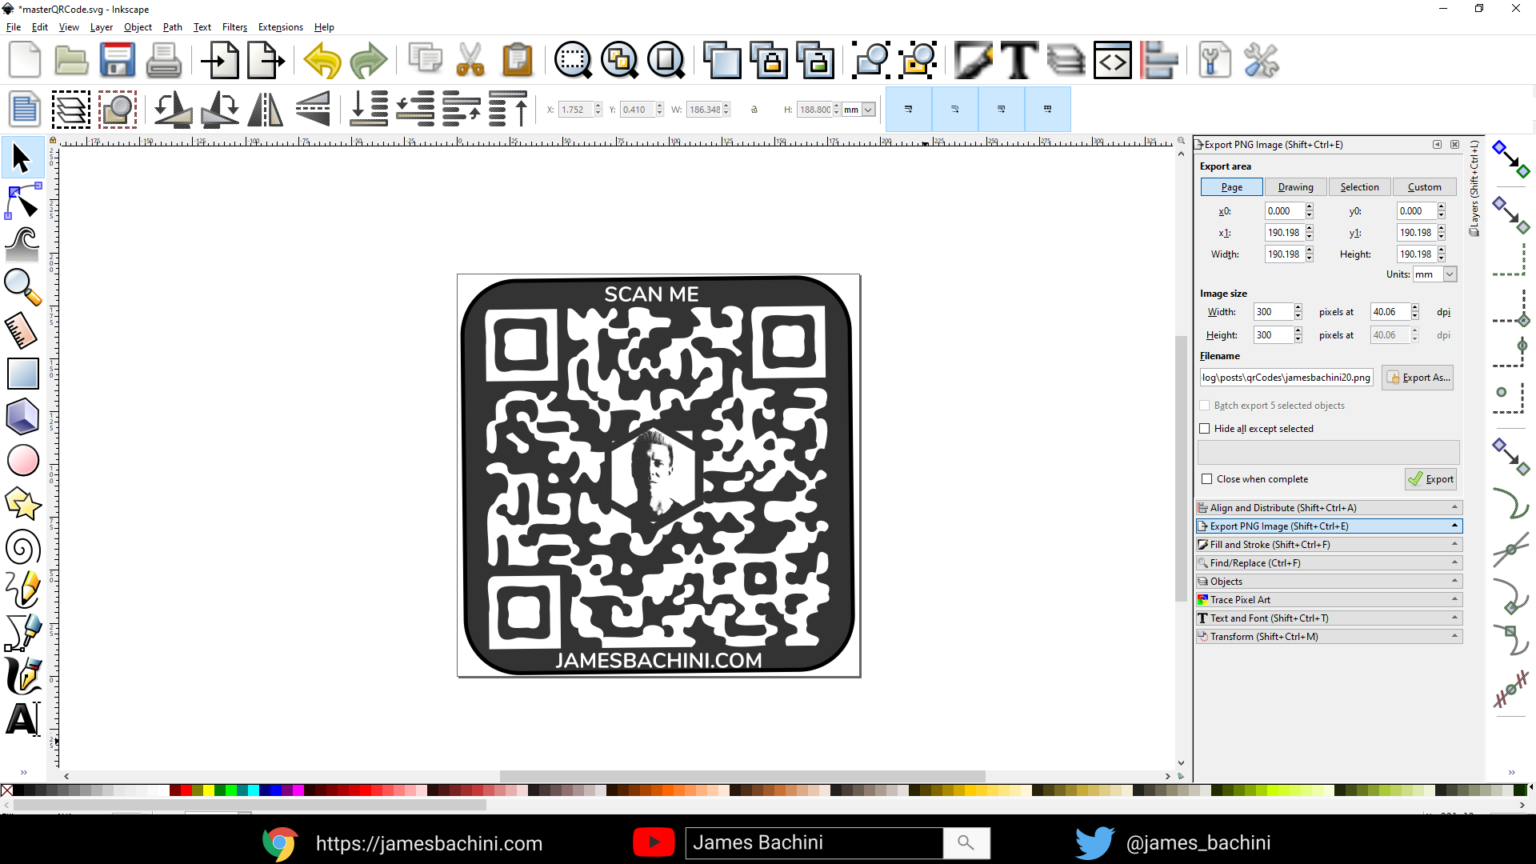Select the Spiral tool

pyautogui.click(x=22, y=547)
